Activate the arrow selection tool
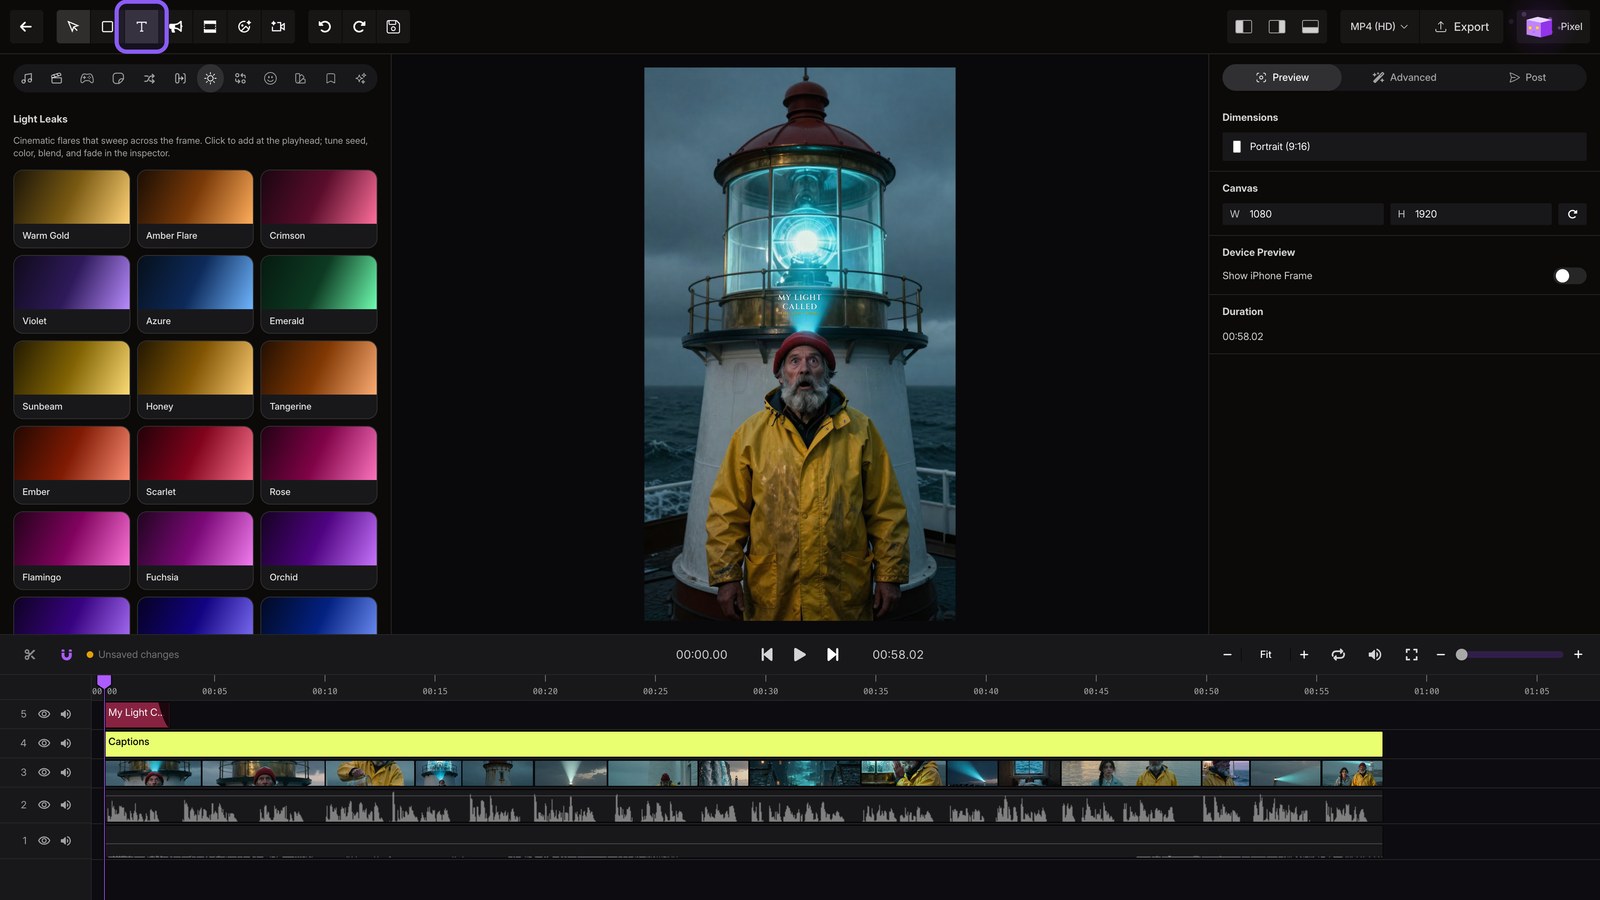Screen dimensions: 1600x900 (x=73, y=27)
